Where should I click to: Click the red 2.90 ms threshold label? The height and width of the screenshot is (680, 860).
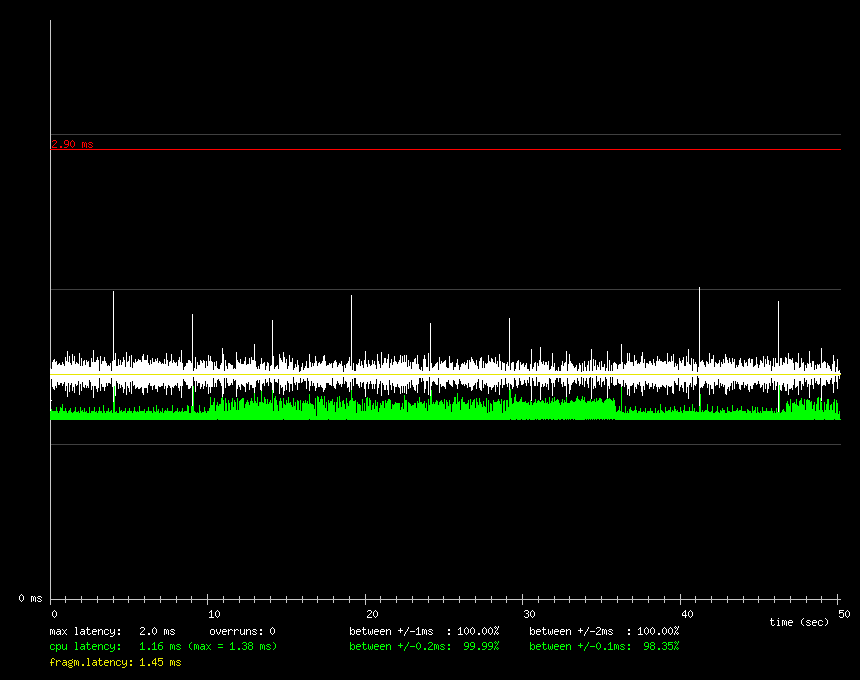coord(72,144)
